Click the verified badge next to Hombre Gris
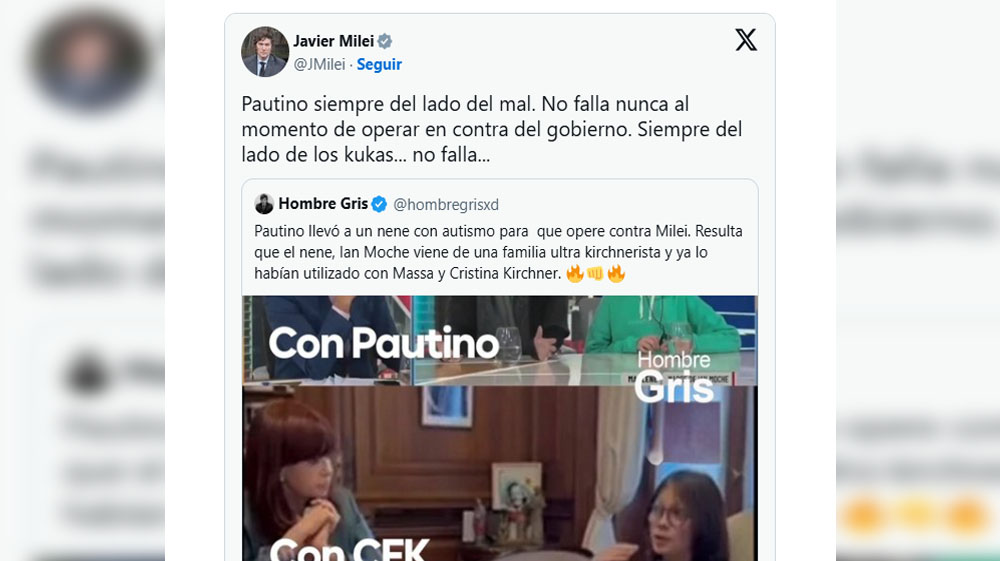Image resolution: width=1000 pixels, height=561 pixels. 380,204
